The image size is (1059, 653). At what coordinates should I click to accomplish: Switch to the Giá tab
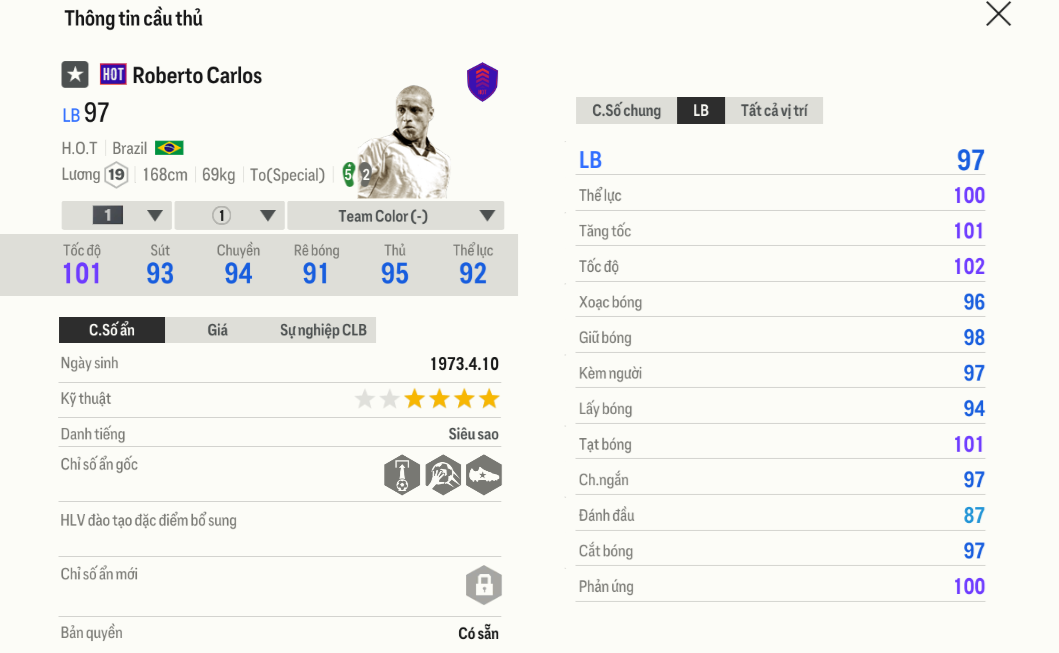tap(218, 330)
